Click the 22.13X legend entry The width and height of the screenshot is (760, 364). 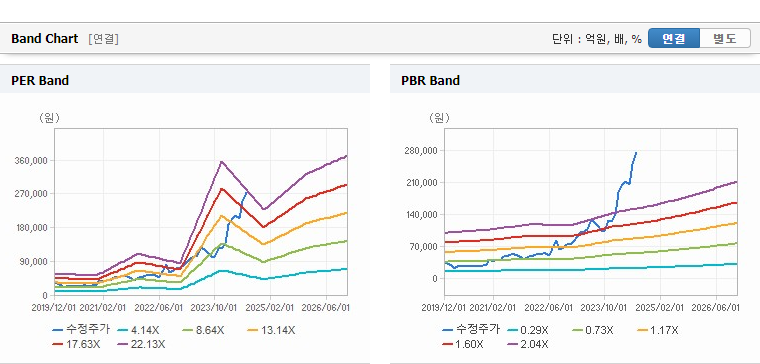pos(142,345)
